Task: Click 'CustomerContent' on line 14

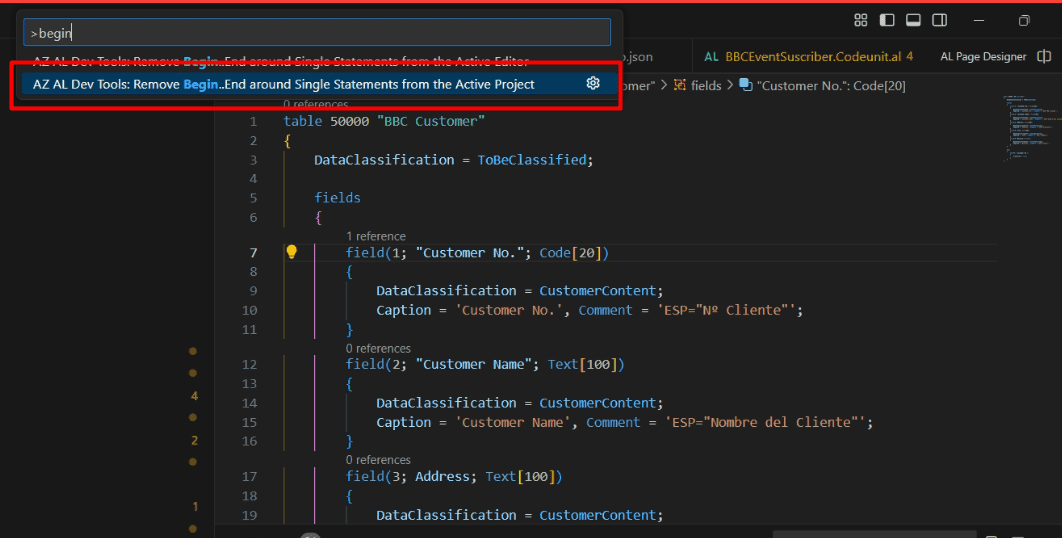Action: (x=597, y=403)
